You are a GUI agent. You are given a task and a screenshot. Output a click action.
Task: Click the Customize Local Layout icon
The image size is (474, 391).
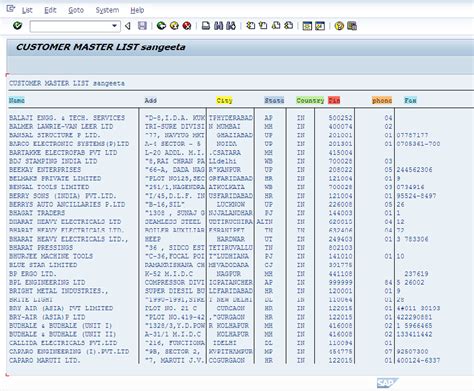click(x=352, y=26)
